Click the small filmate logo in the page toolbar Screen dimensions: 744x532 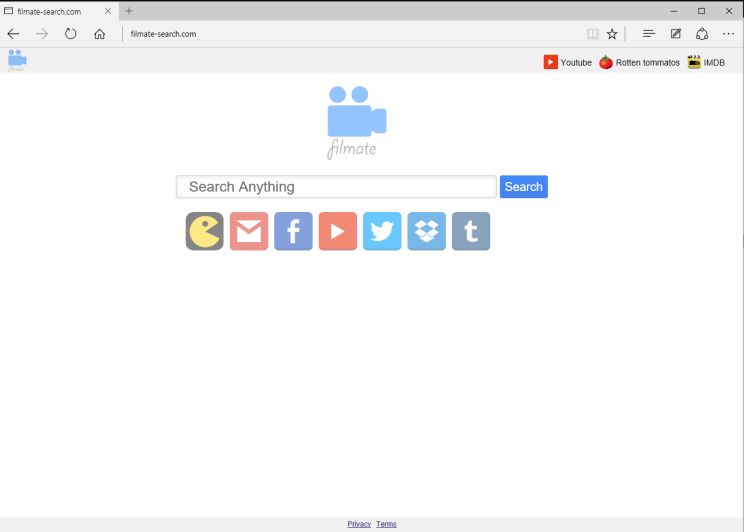tap(17, 61)
